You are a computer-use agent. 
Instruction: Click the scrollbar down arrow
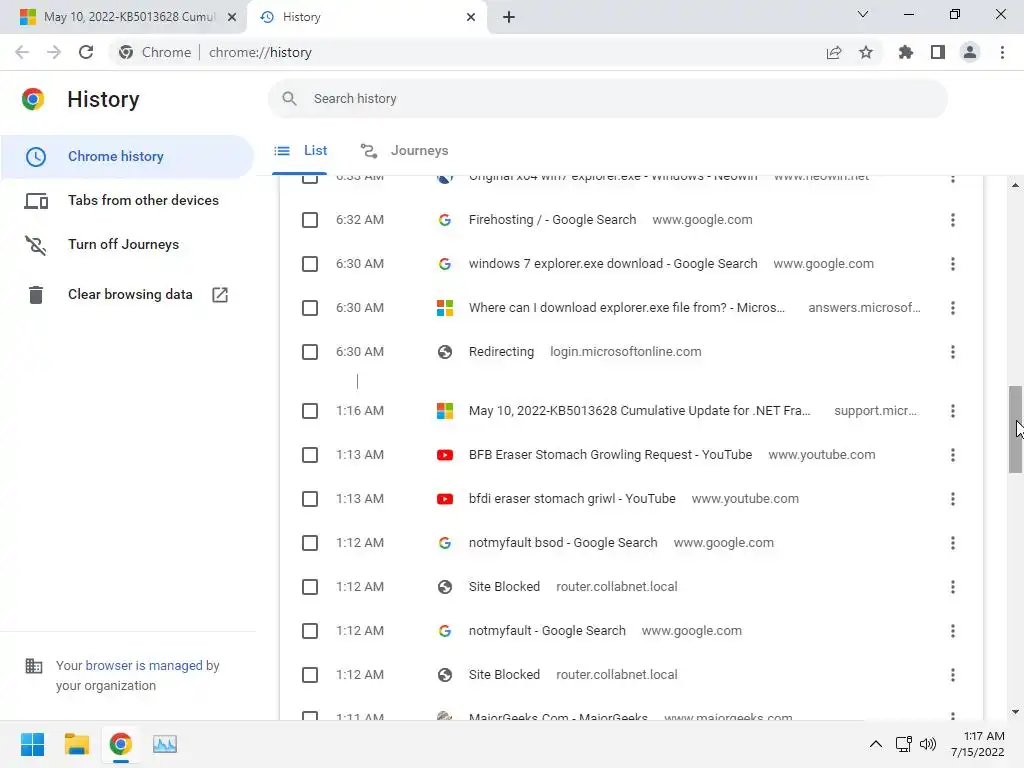[x=1016, y=712]
